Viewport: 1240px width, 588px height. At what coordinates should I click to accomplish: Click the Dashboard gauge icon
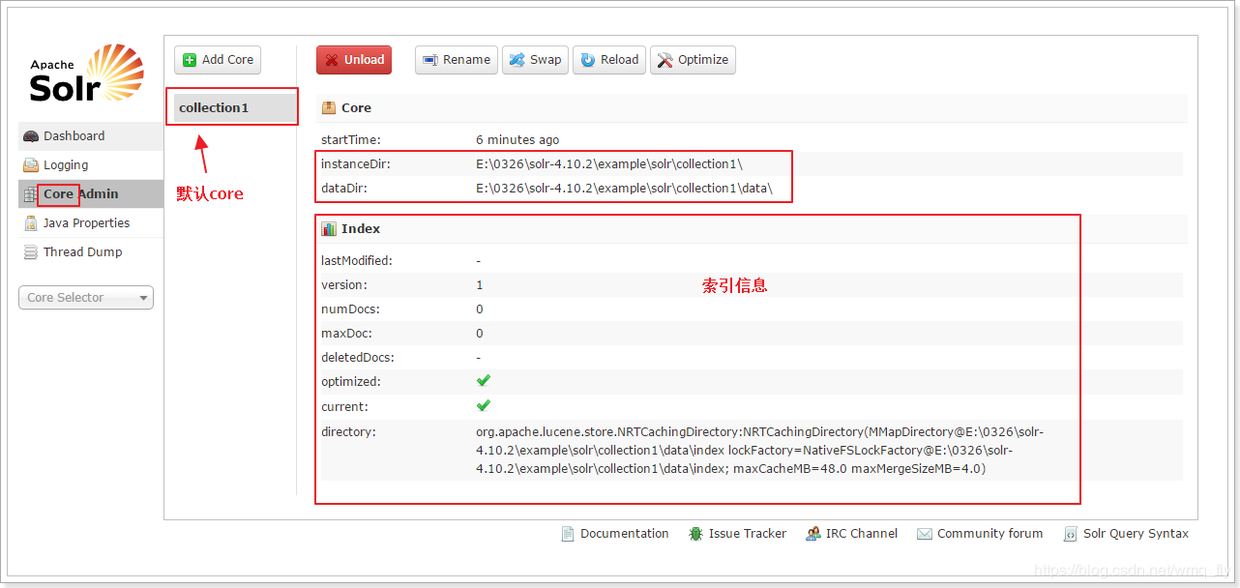click(x=31, y=136)
